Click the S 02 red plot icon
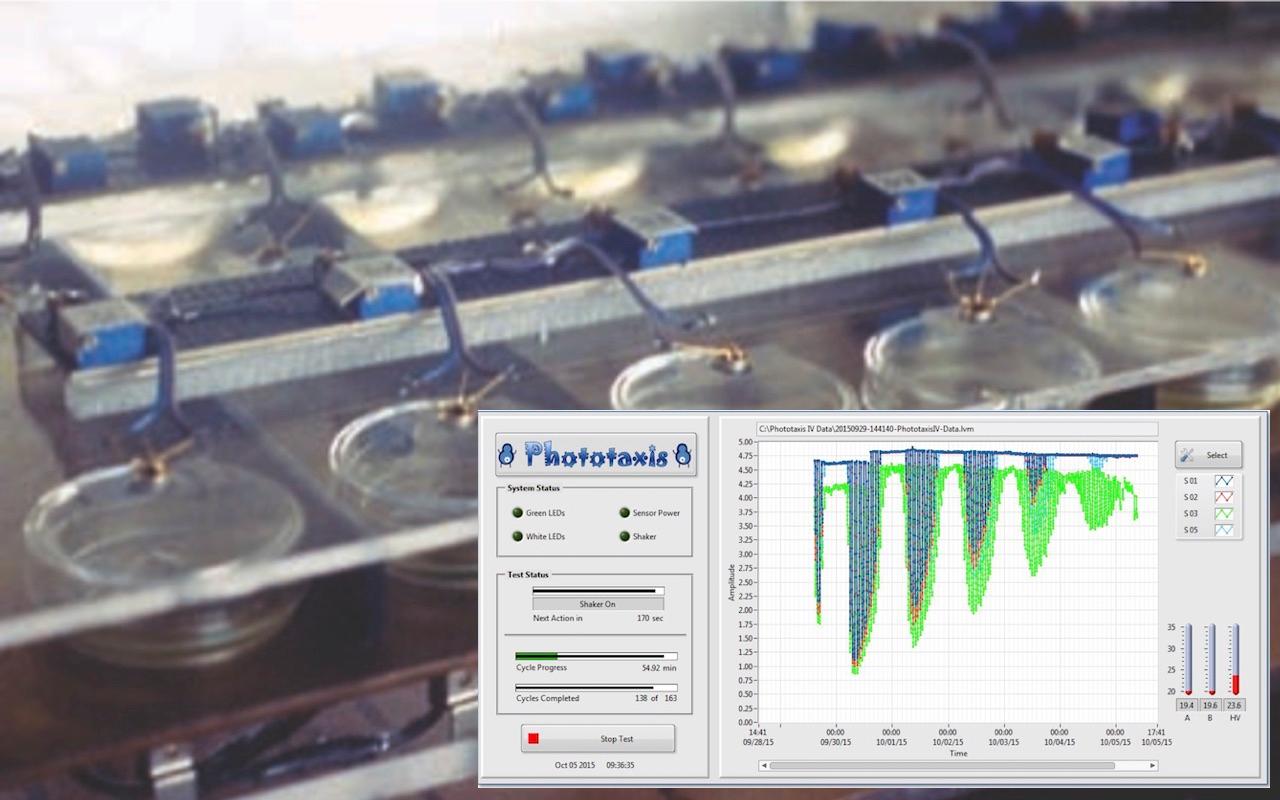The image size is (1280, 800). tap(1225, 497)
